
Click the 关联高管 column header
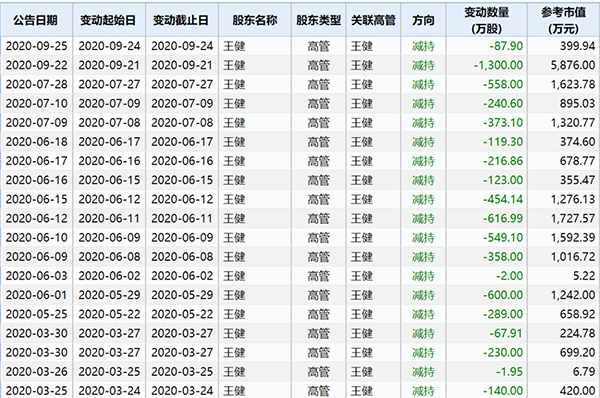[x=373, y=20]
